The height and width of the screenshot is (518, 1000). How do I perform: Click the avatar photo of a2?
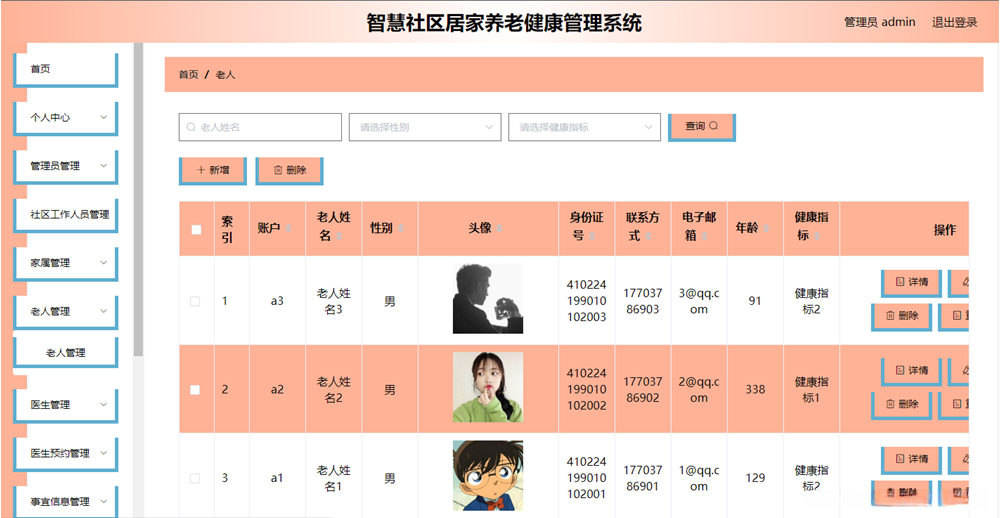pyautogui.click(x=488, y=387)
